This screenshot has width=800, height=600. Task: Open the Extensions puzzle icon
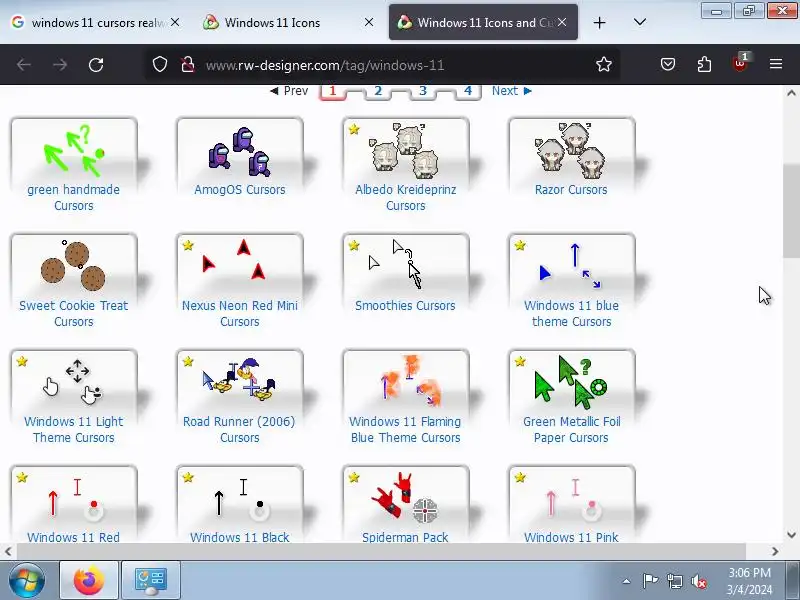click(704, 65)
